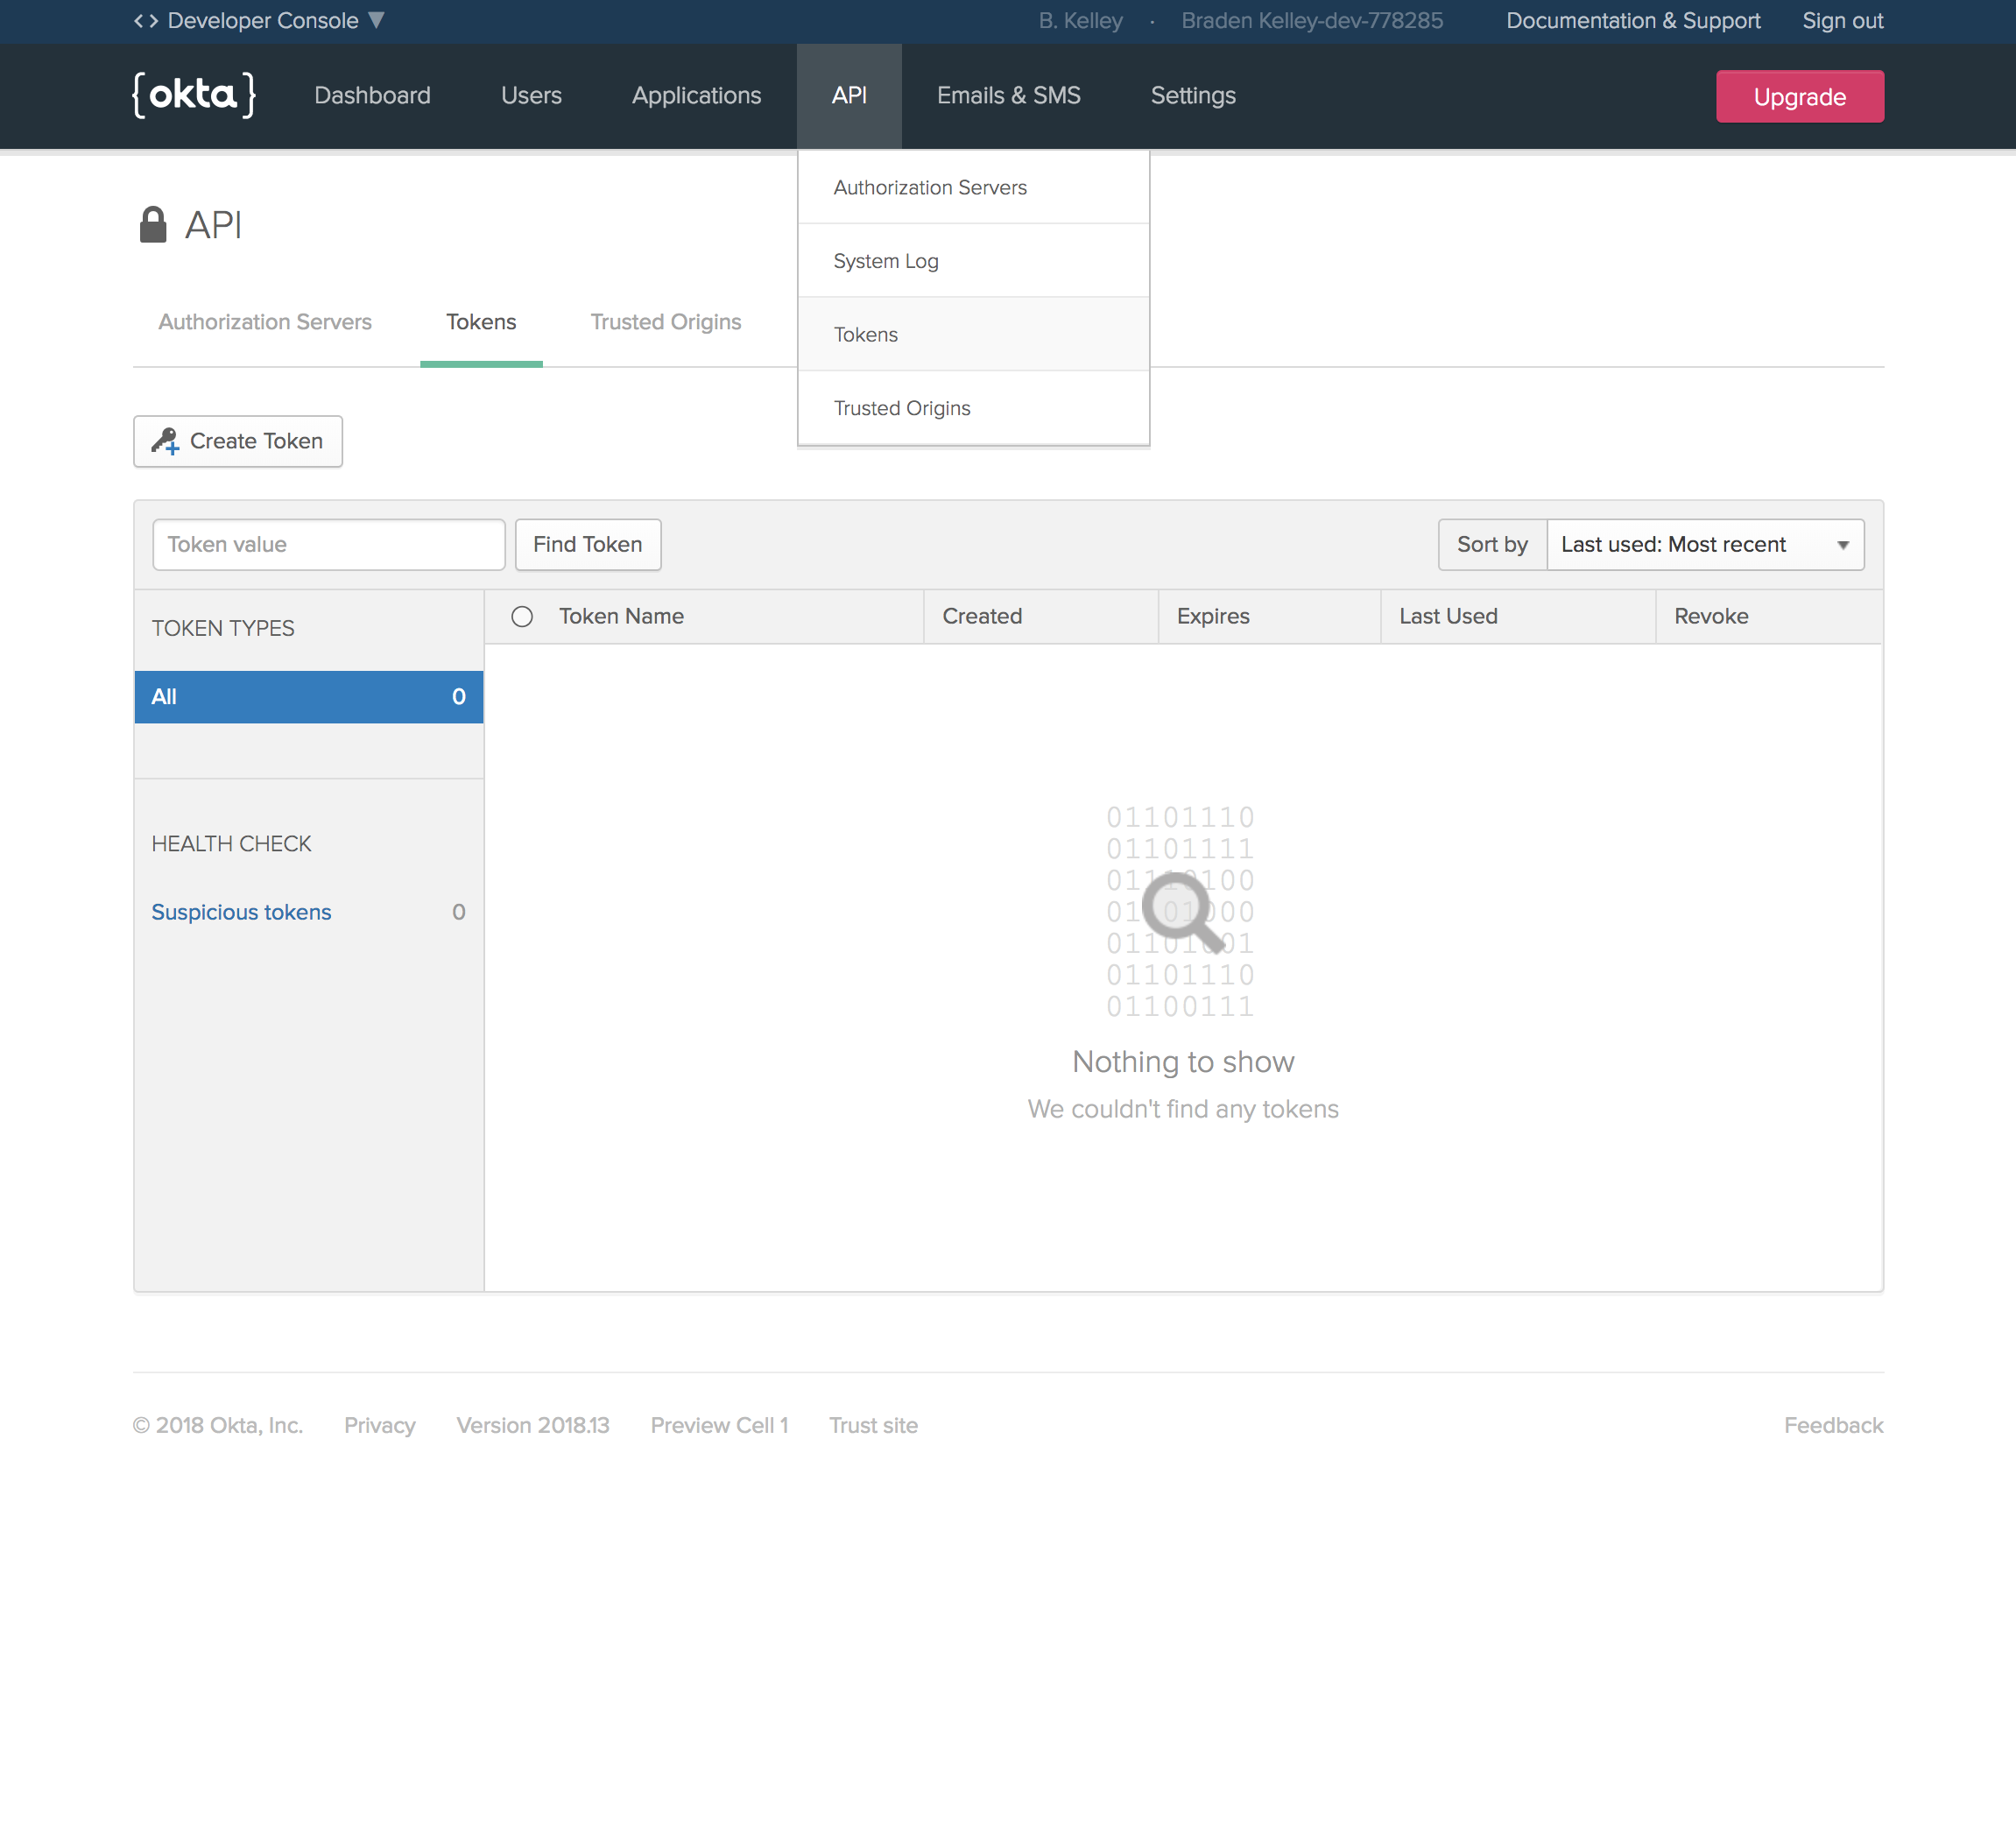
Task: Click on Trusted Origins in API dropdown
Action: click(901, 407)
